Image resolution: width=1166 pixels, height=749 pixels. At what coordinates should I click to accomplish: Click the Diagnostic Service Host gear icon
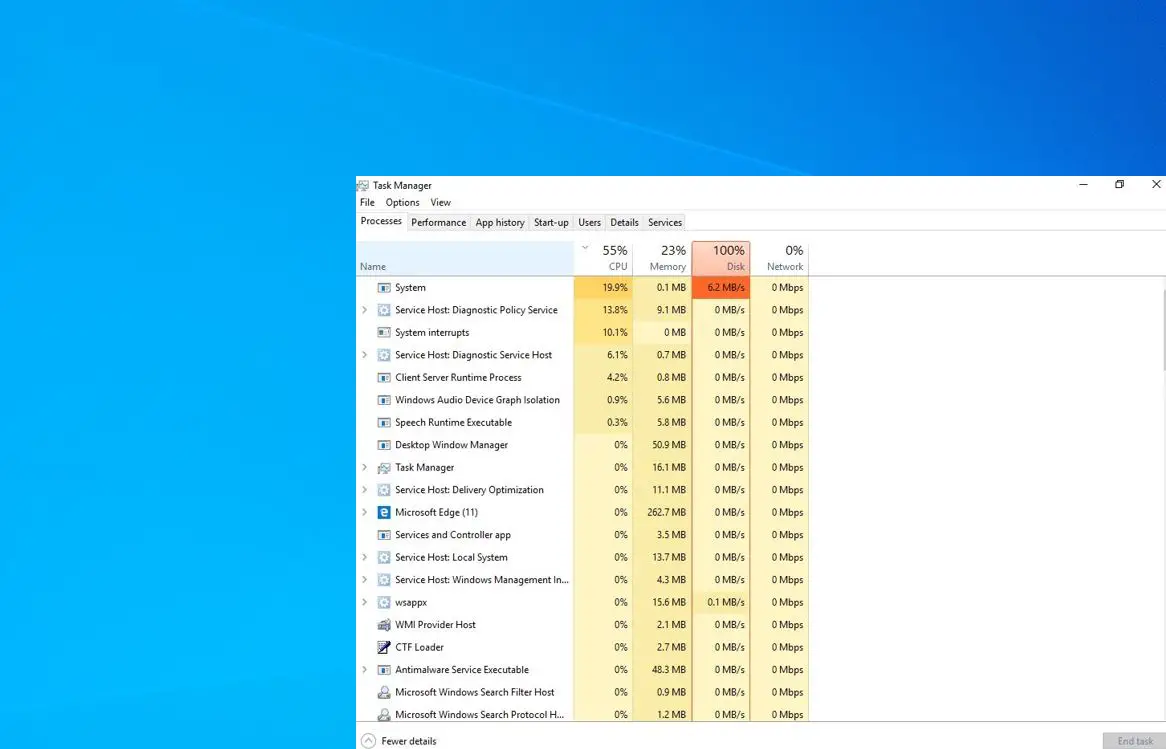click(384, 355)
